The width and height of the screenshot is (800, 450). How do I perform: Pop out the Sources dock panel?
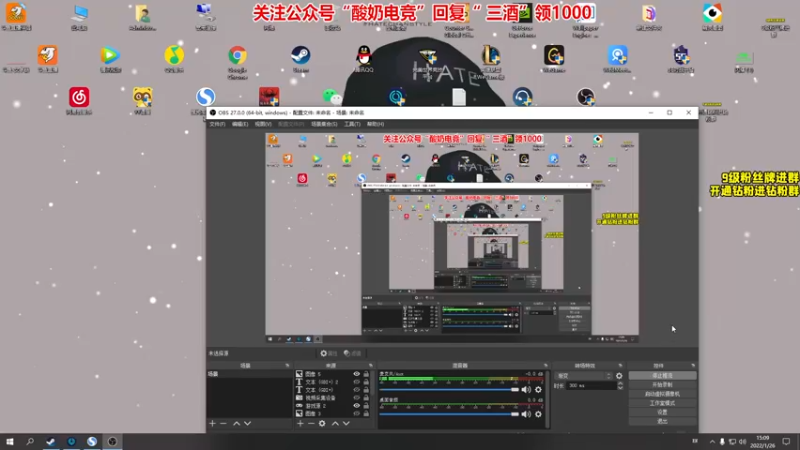371,366
